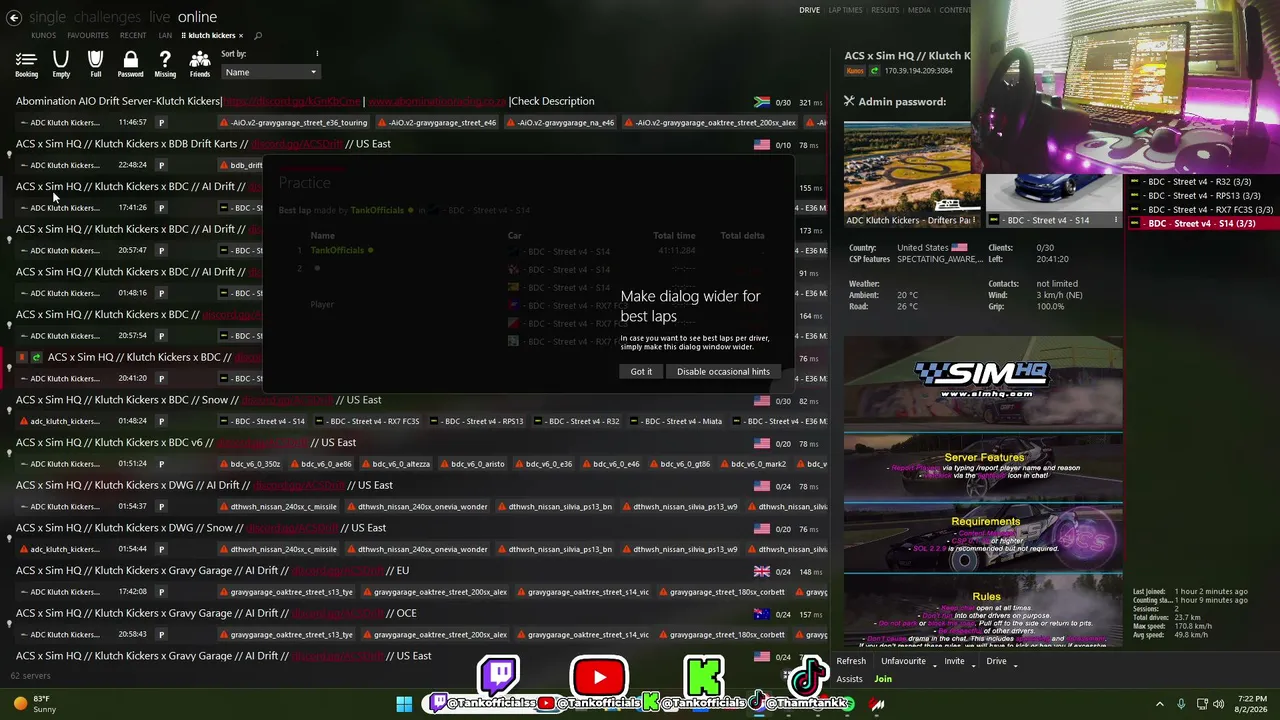Screen dimensions: 1280x720
Task: Click the green refresh icon beside server IP
Action: pos(875,71)
